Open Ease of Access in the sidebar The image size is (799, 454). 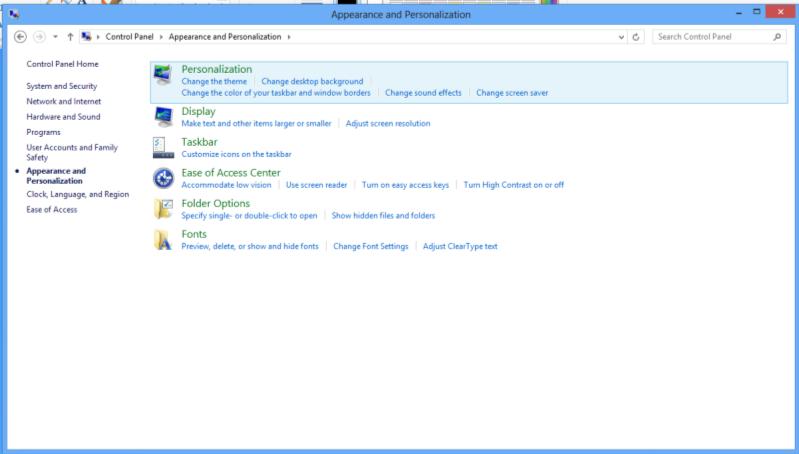[51, 209]
